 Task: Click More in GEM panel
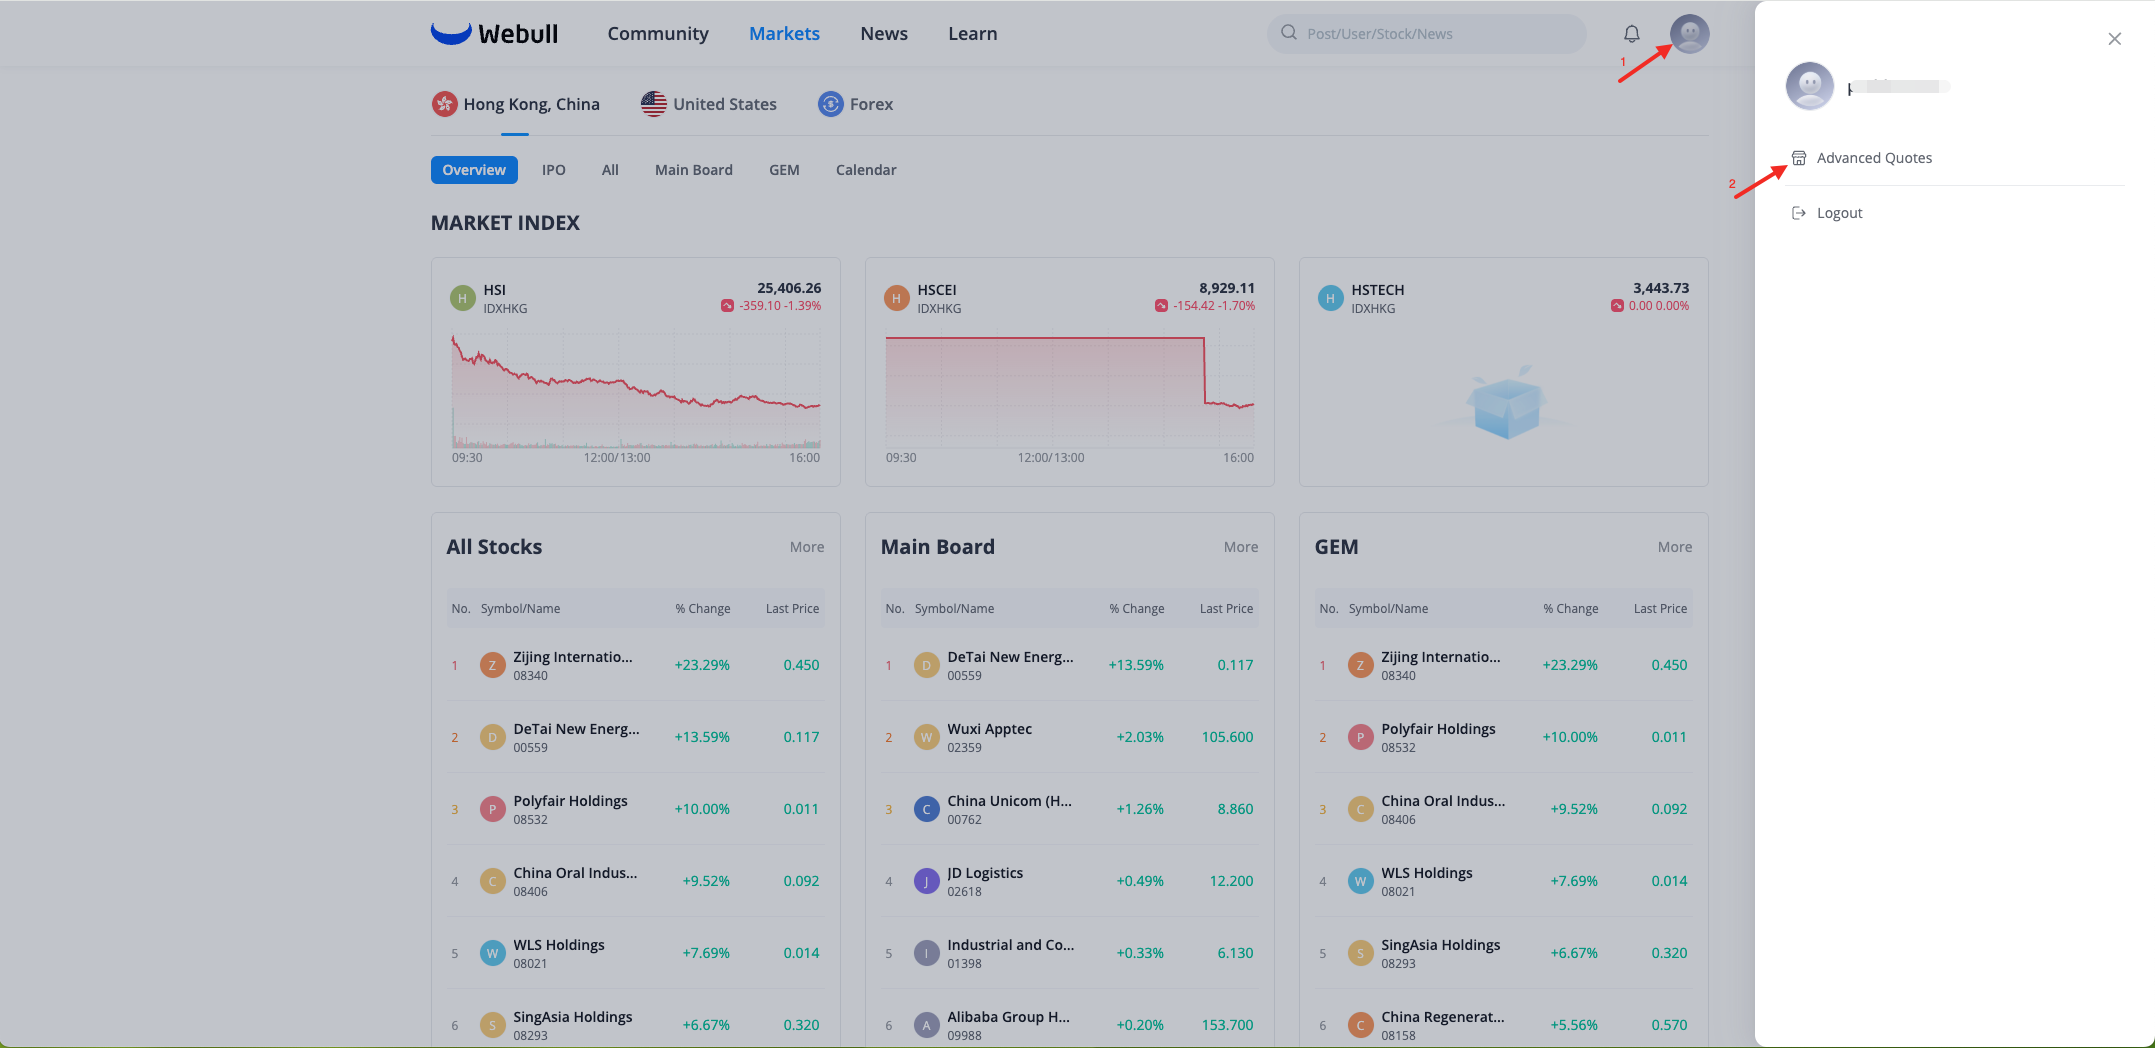(x=1674, y=547)
